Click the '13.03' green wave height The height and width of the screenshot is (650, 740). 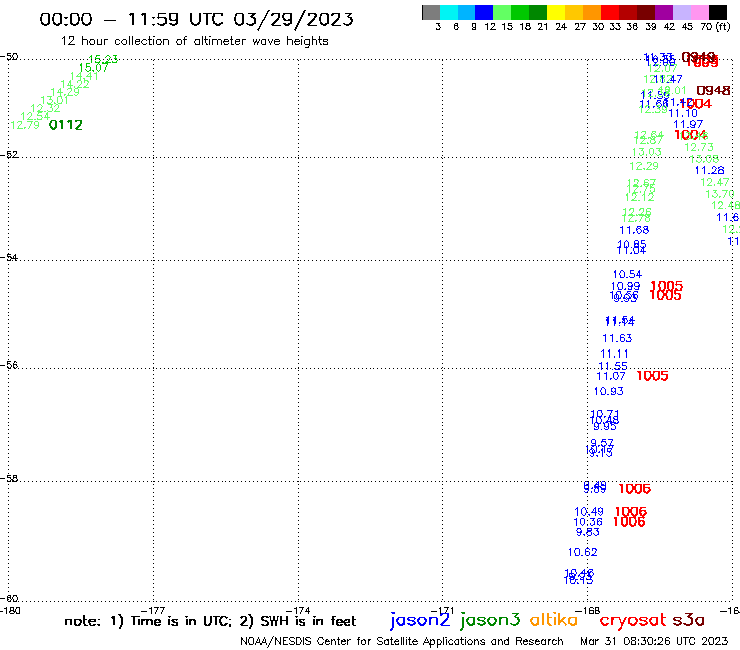click(647, 152)
